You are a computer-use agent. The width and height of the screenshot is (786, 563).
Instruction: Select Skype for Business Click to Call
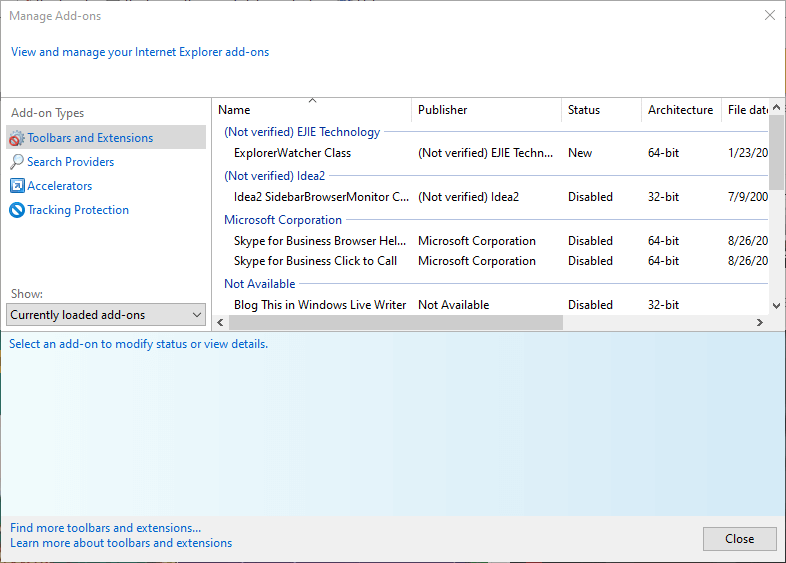click(x=315, y=261)
